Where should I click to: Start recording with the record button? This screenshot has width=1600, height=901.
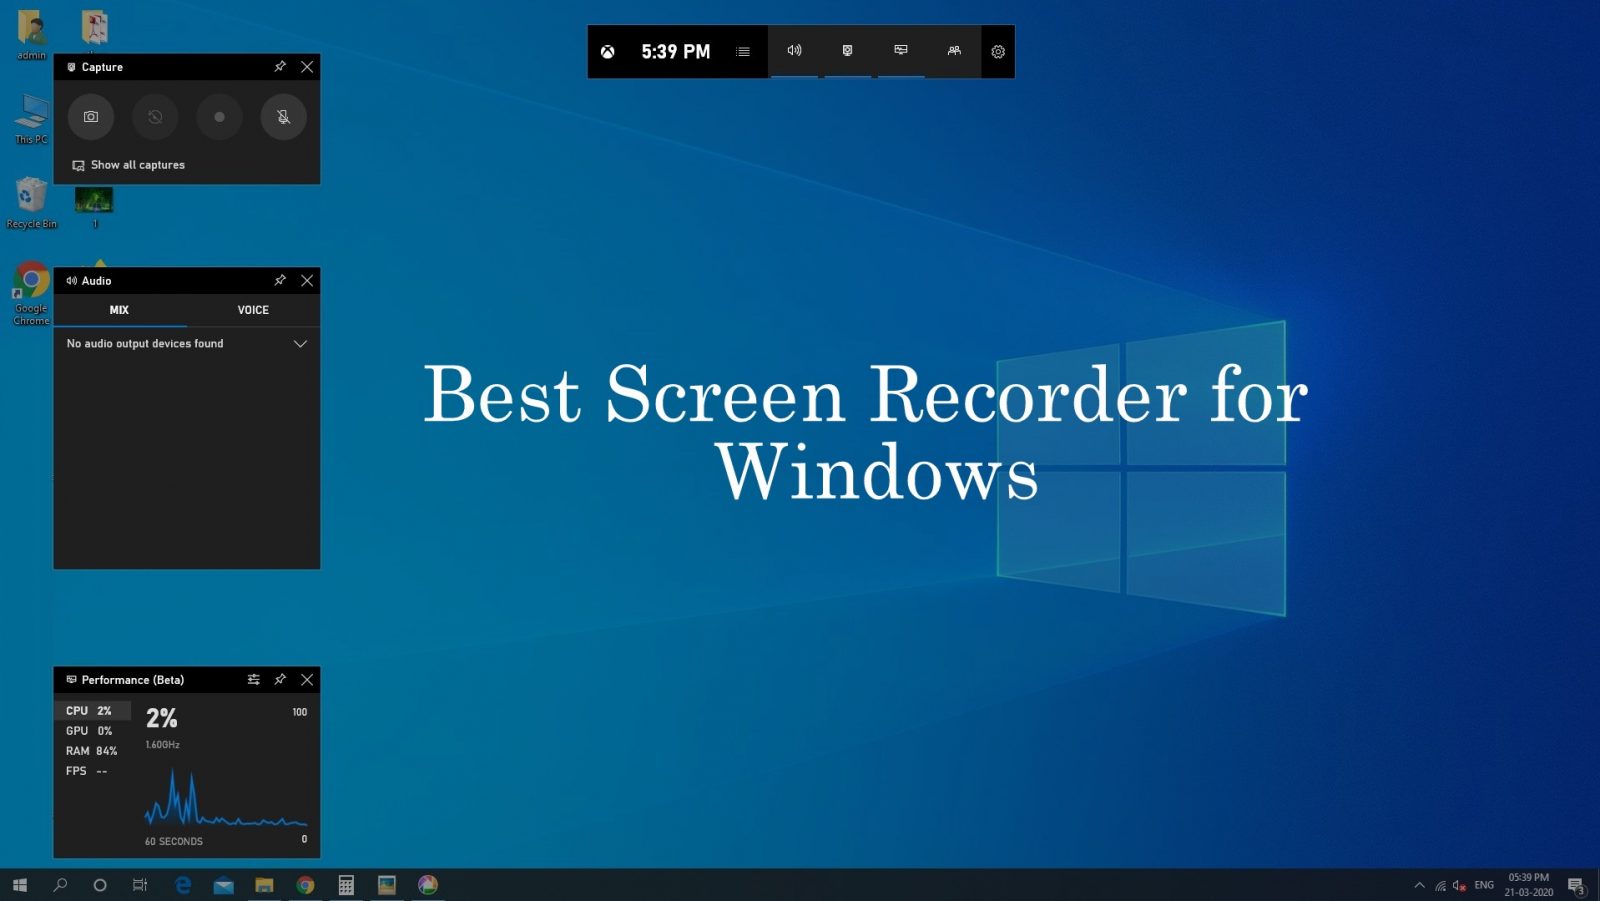(x=219, y=117)
